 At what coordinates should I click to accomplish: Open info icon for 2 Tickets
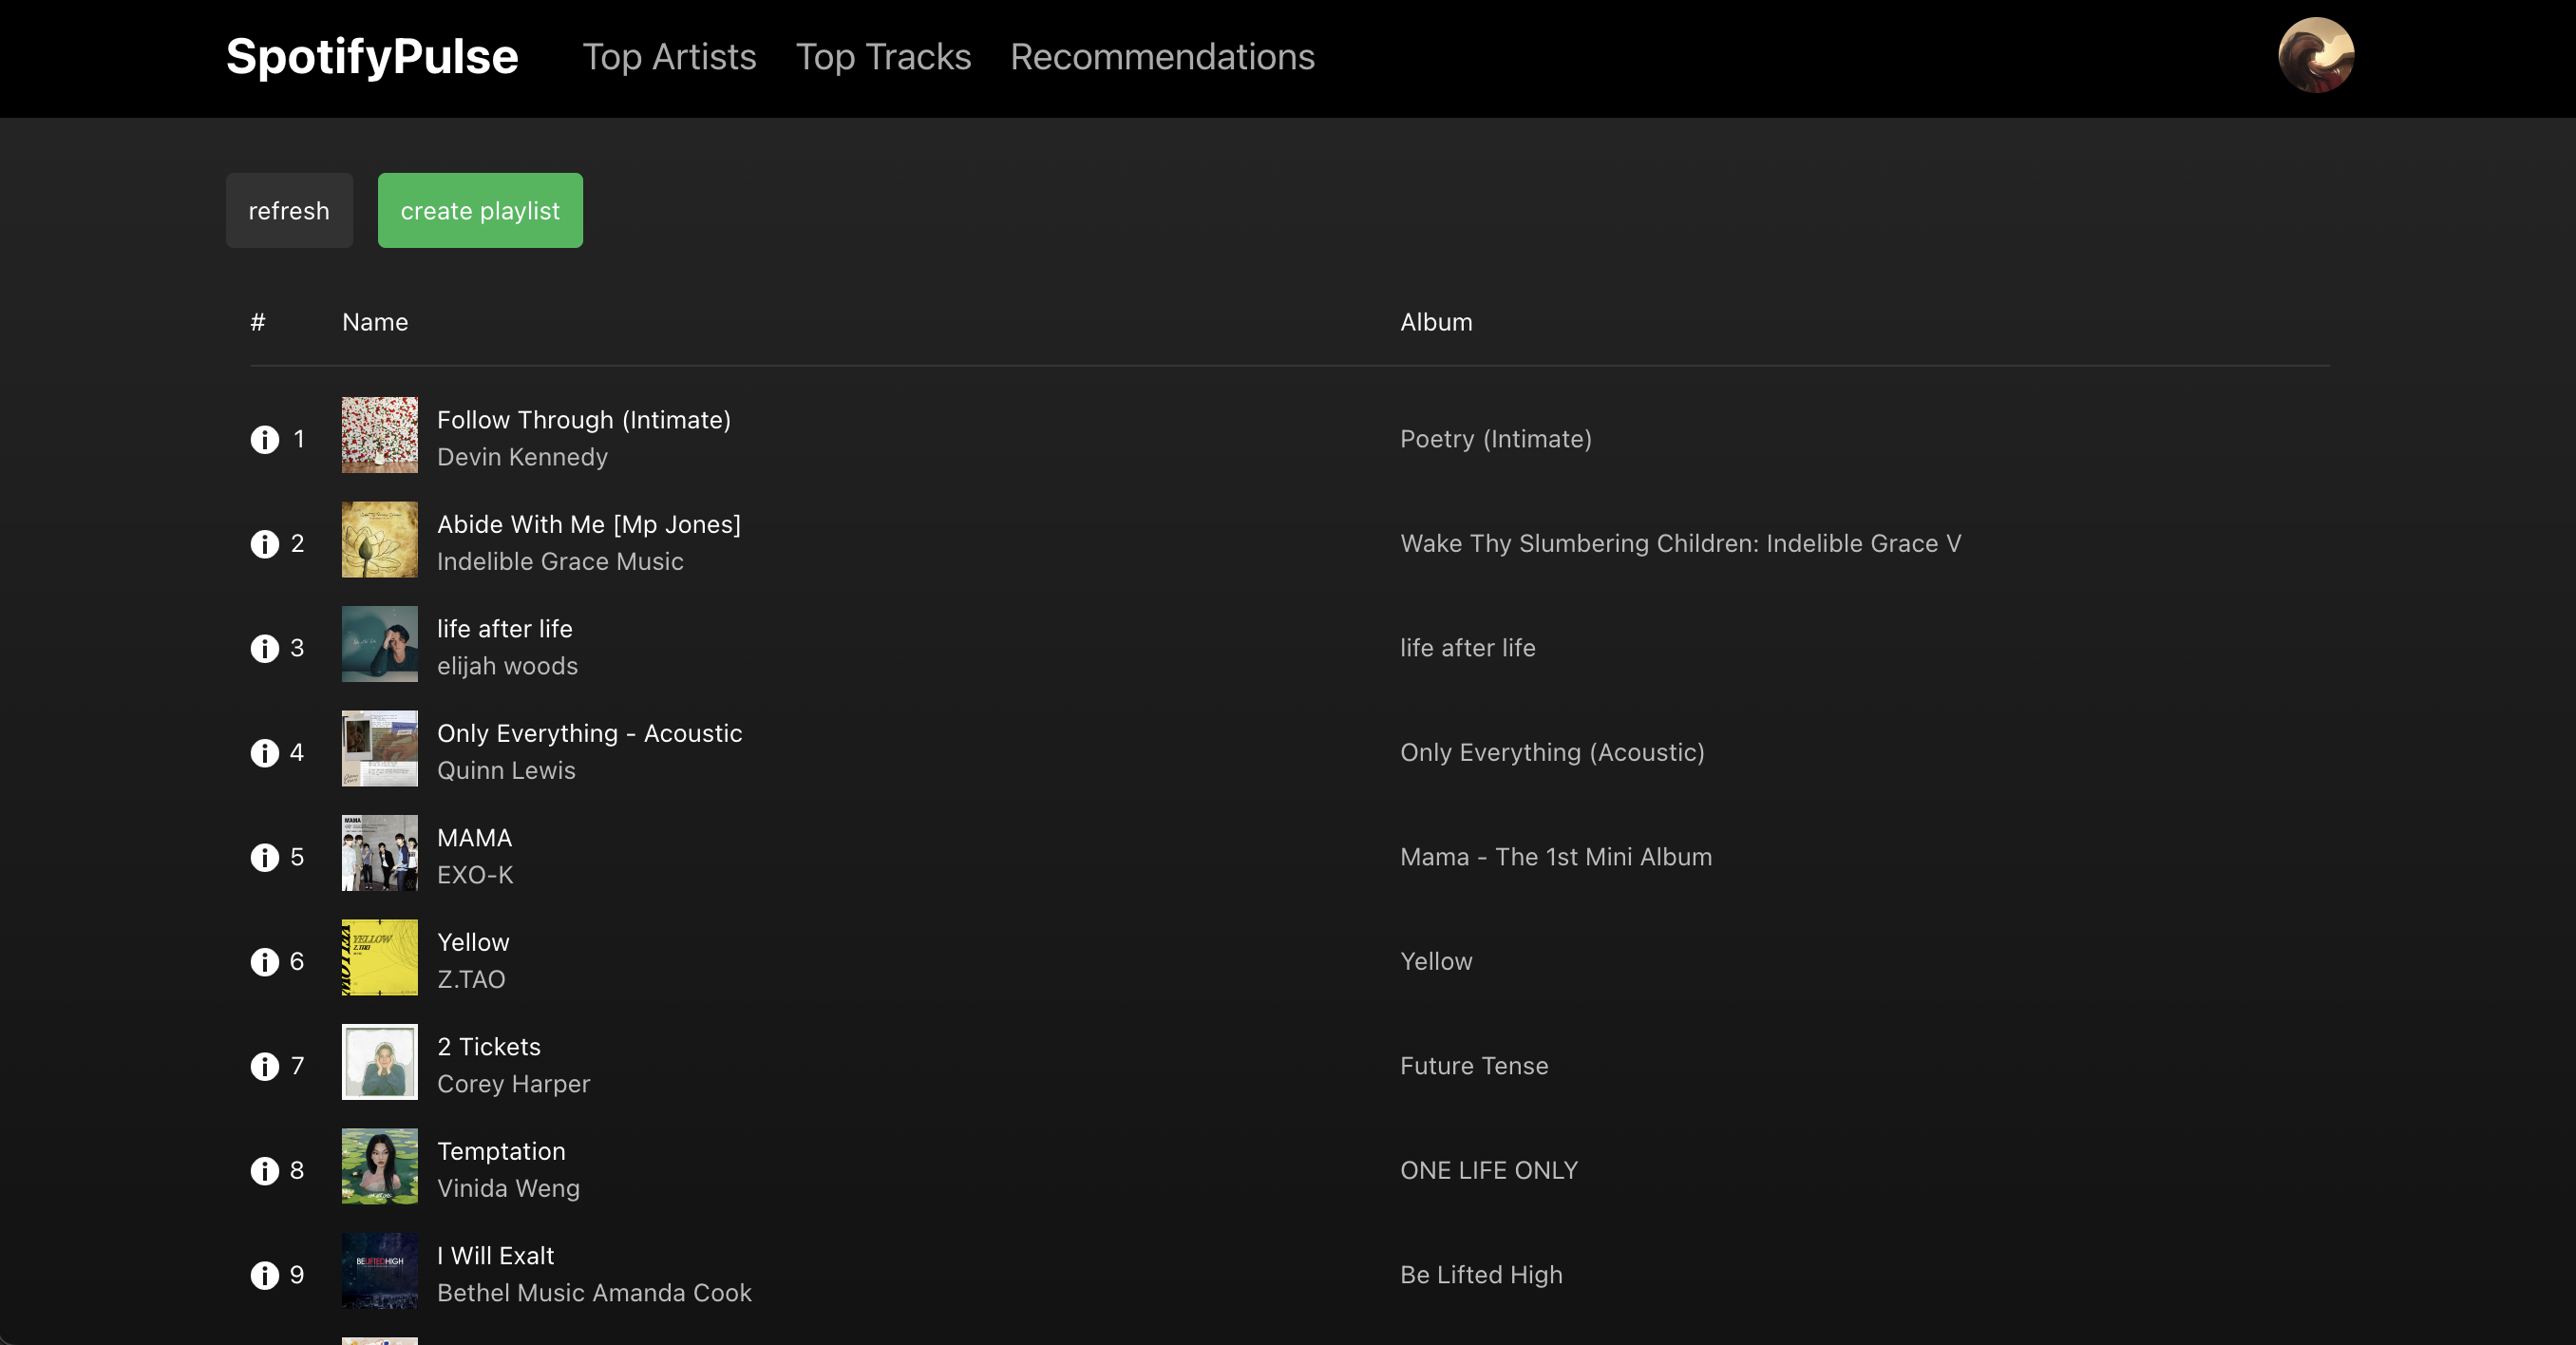point(264,1066)
